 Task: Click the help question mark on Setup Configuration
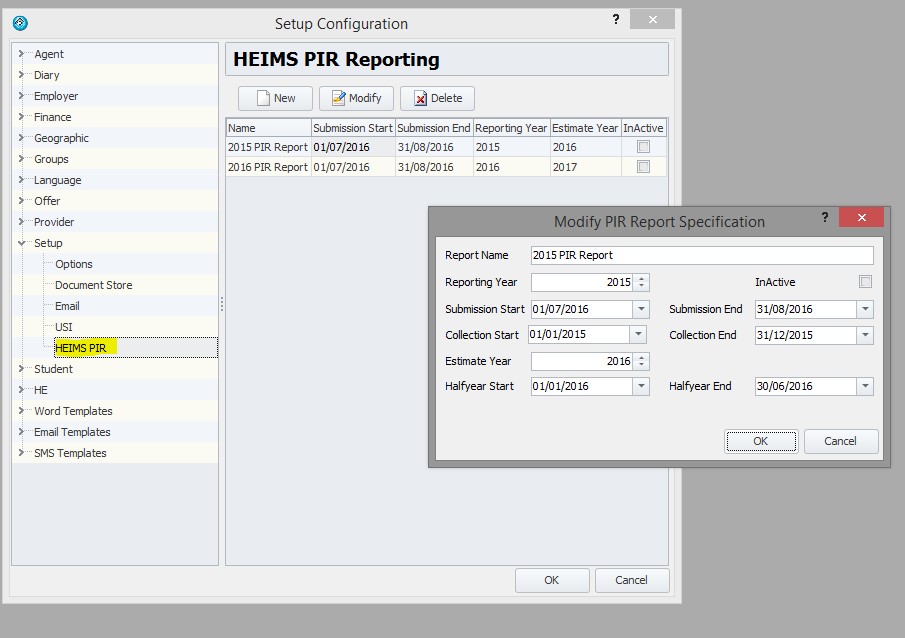click(x=615, y=18)
